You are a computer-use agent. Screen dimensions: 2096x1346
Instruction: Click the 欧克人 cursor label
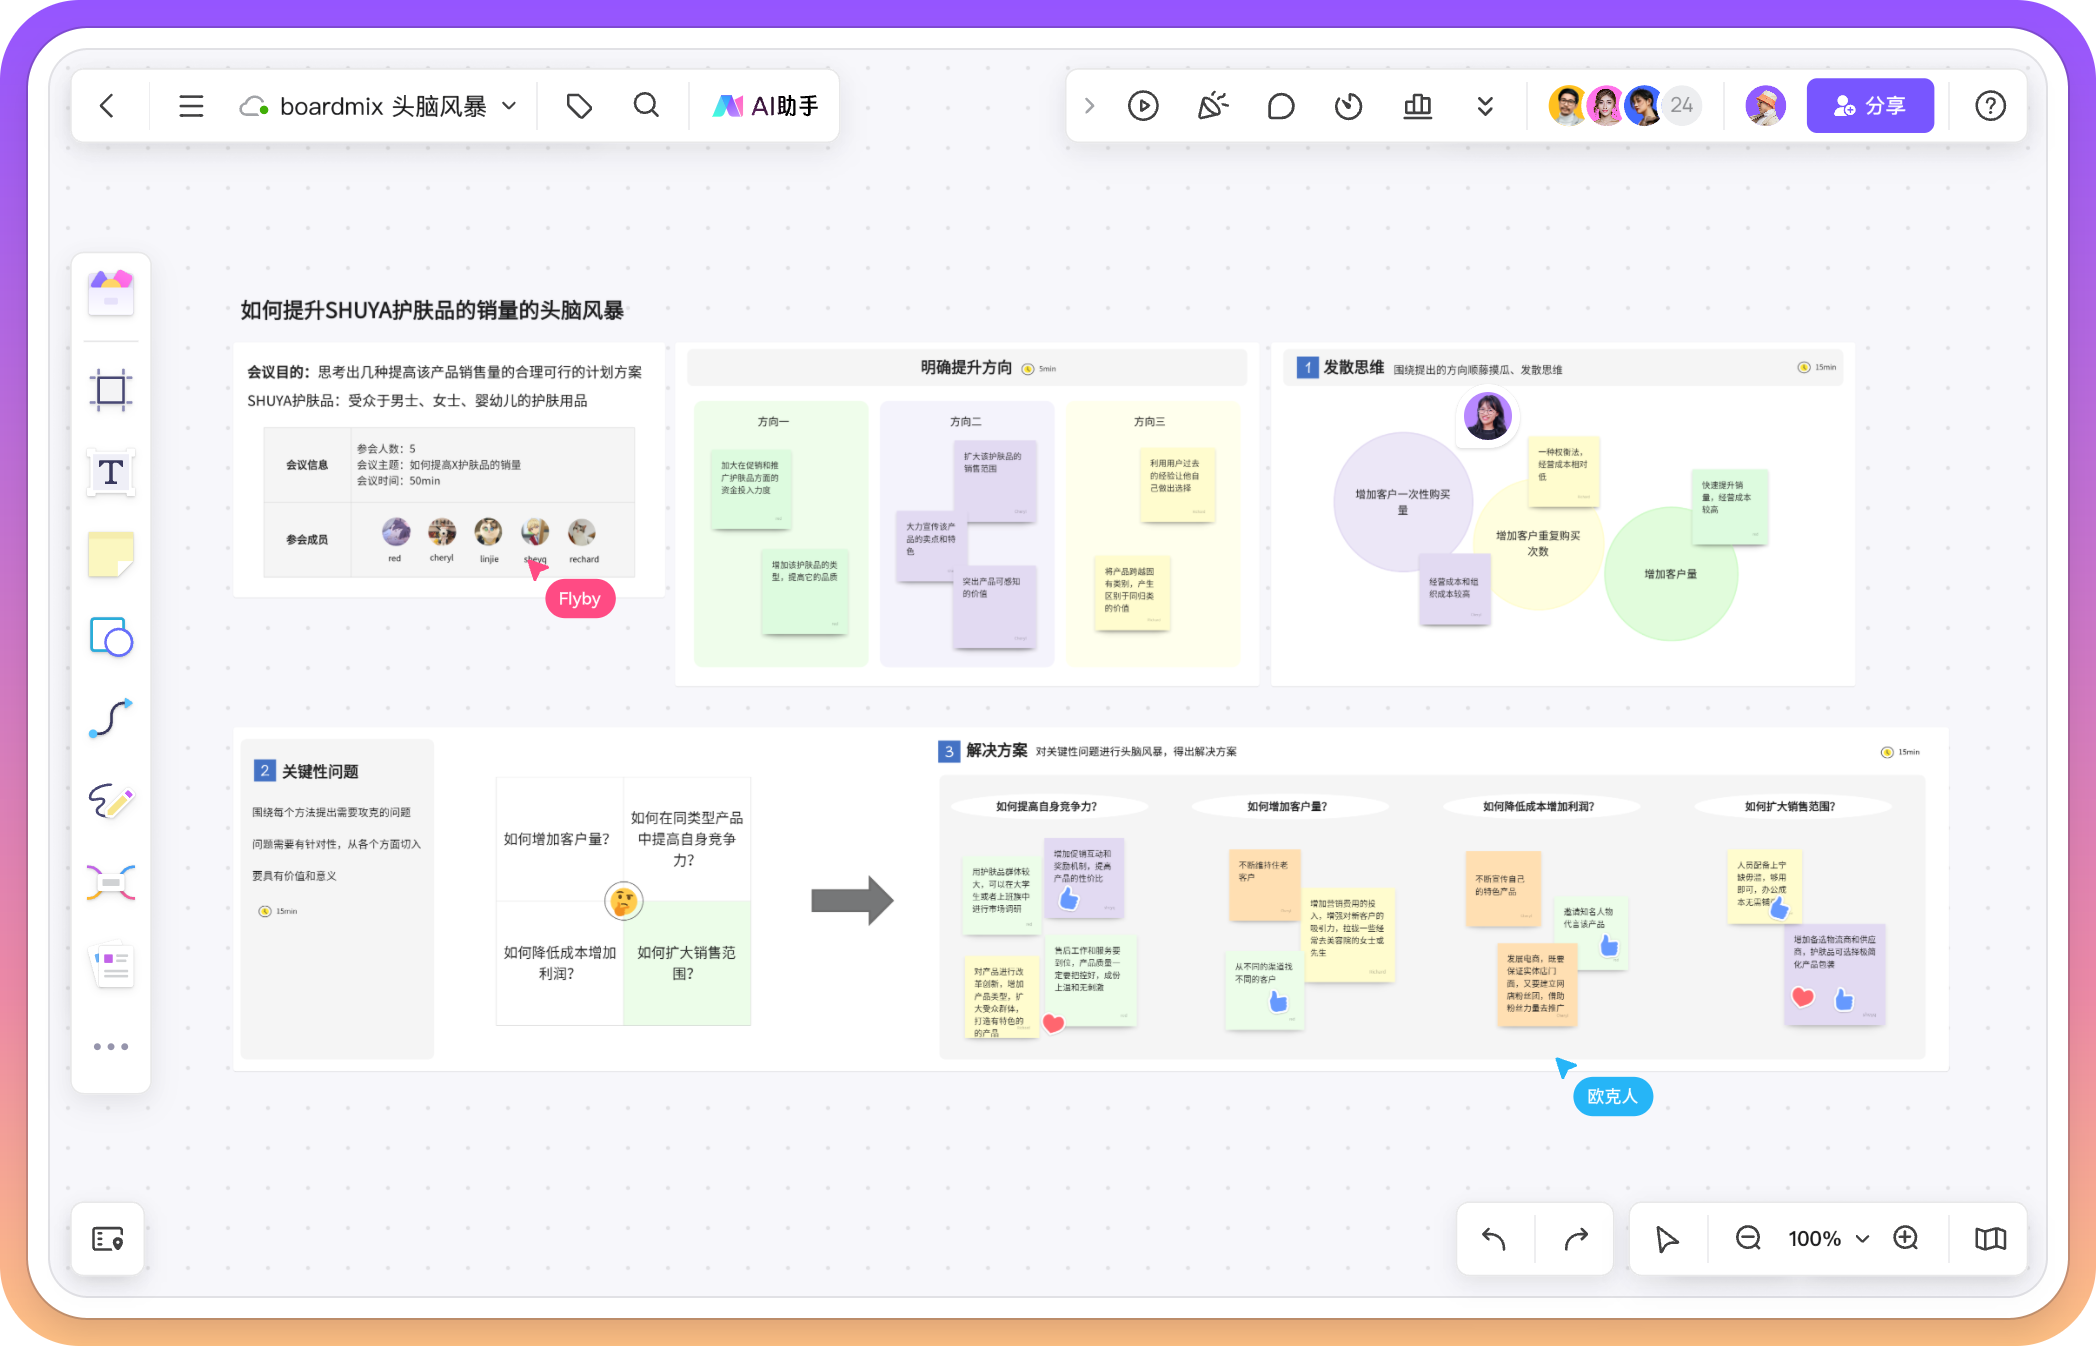click(1613, 1097)
